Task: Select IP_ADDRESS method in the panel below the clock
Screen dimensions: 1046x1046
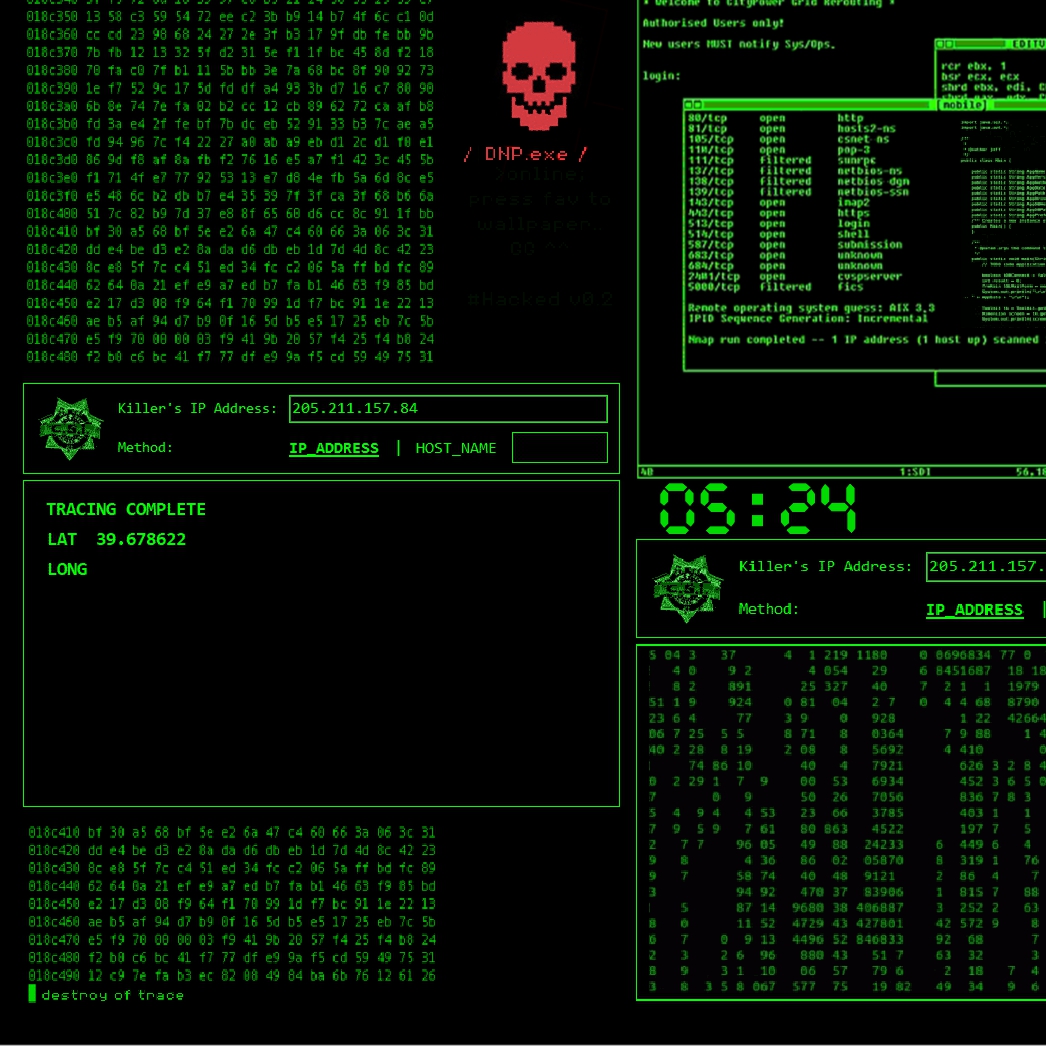Action: click(974, 610)
